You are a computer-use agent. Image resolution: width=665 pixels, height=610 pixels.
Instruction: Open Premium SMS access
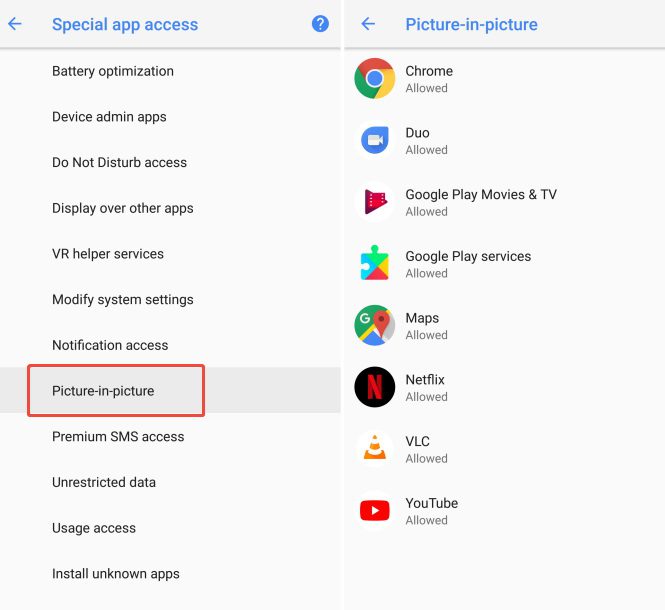coord(170,437)
